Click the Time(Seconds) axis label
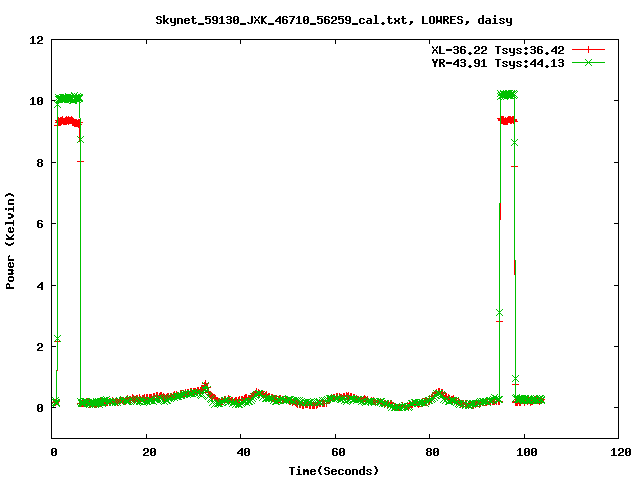 pyautogui.click(x=334, y=471)
